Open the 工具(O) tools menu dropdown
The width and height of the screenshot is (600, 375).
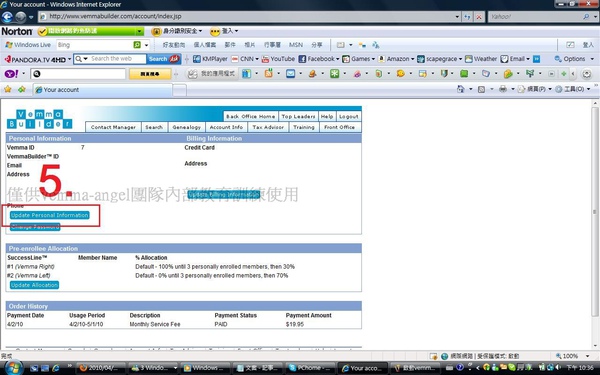(588, 89)
